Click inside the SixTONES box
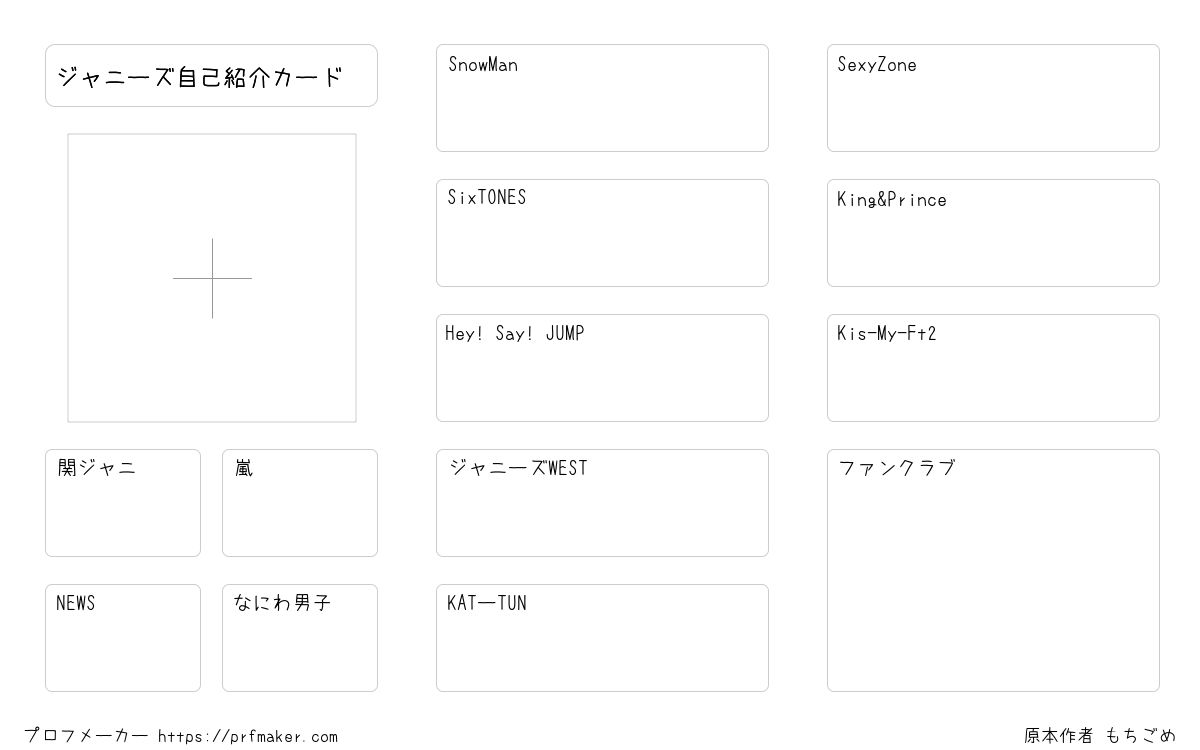The image size is (1200, 750). (x=602, y=233)
